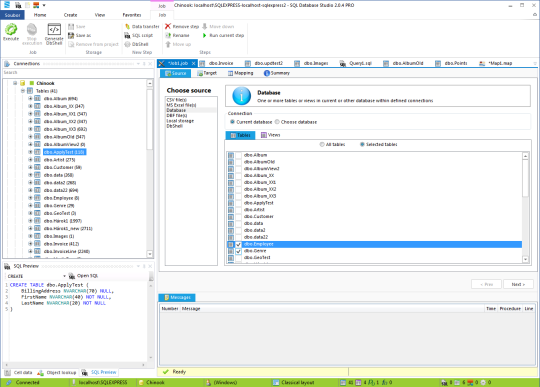Check the dbo.Album checkbox in list
Image resolution: width=540 pixels, height=387 pixels.
[x=238, y=155]
